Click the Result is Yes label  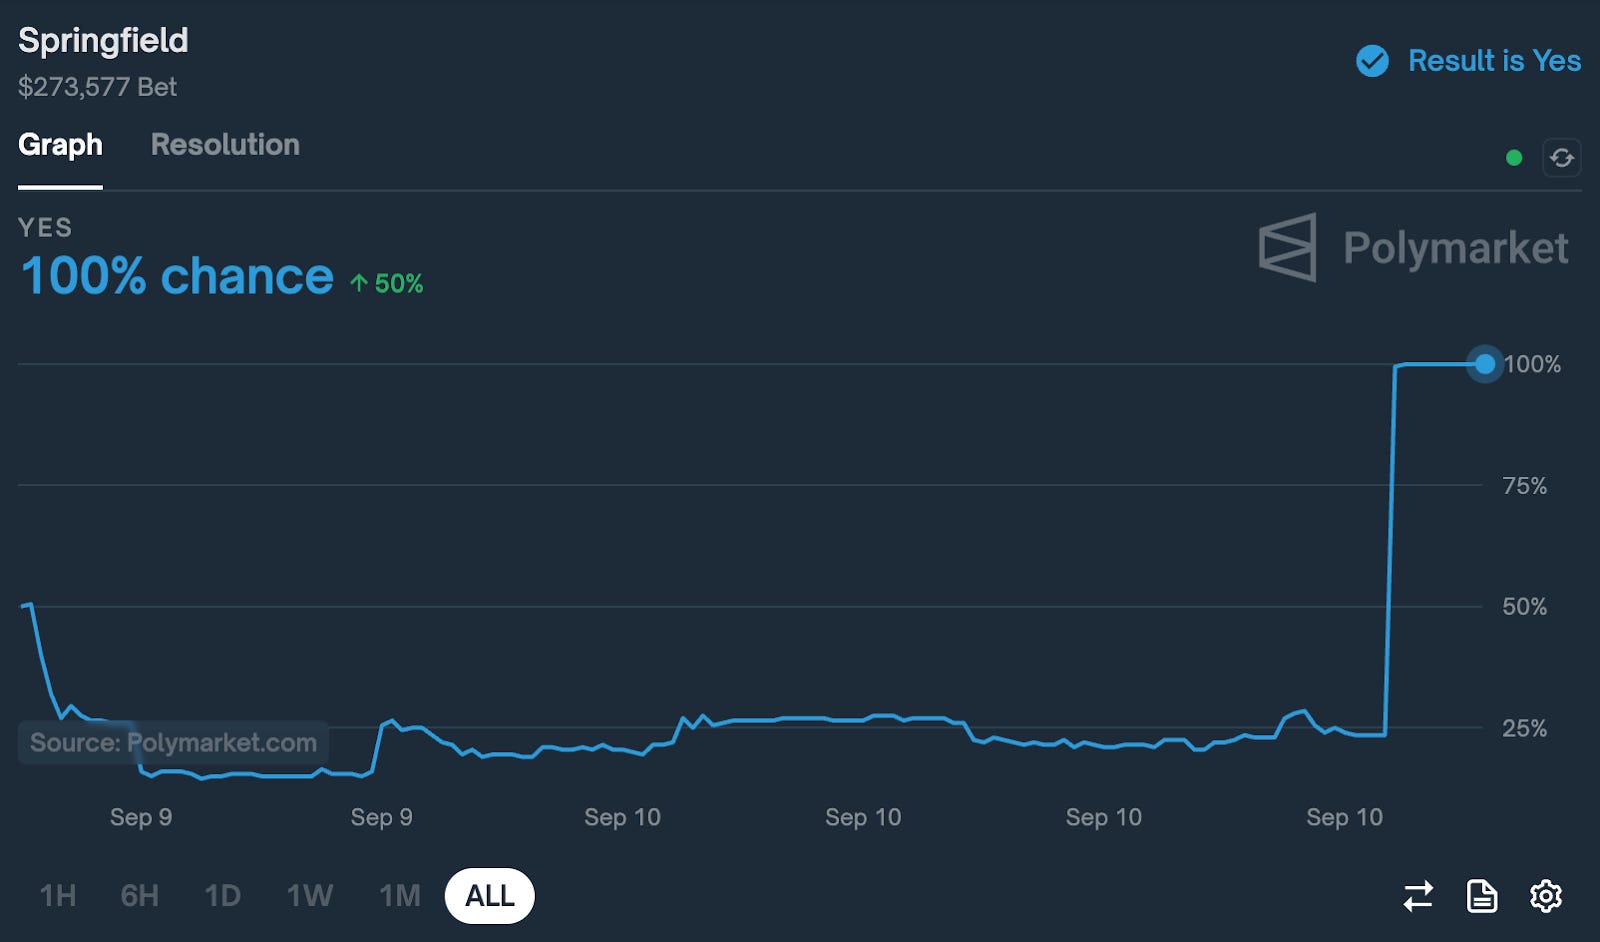click(1494, 61)
